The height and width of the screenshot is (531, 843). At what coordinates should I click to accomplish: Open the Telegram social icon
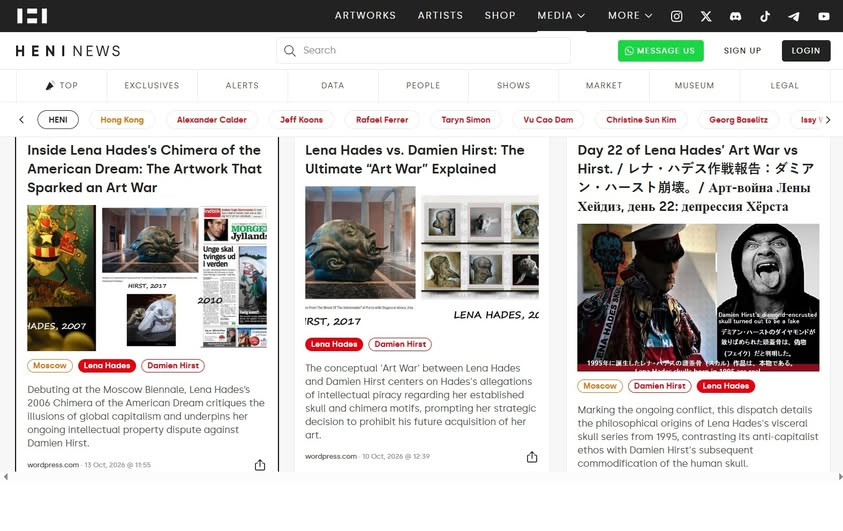coord(794,16)
